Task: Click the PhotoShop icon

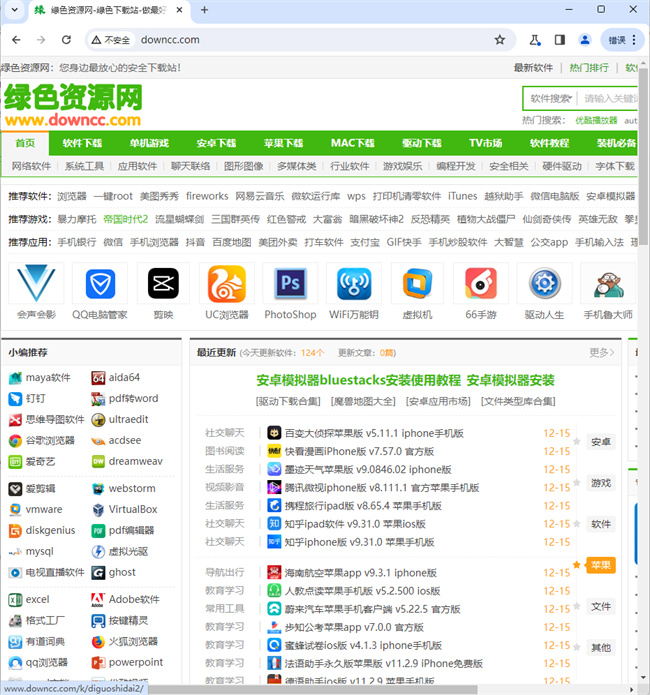Action: (x=290, y=285)
